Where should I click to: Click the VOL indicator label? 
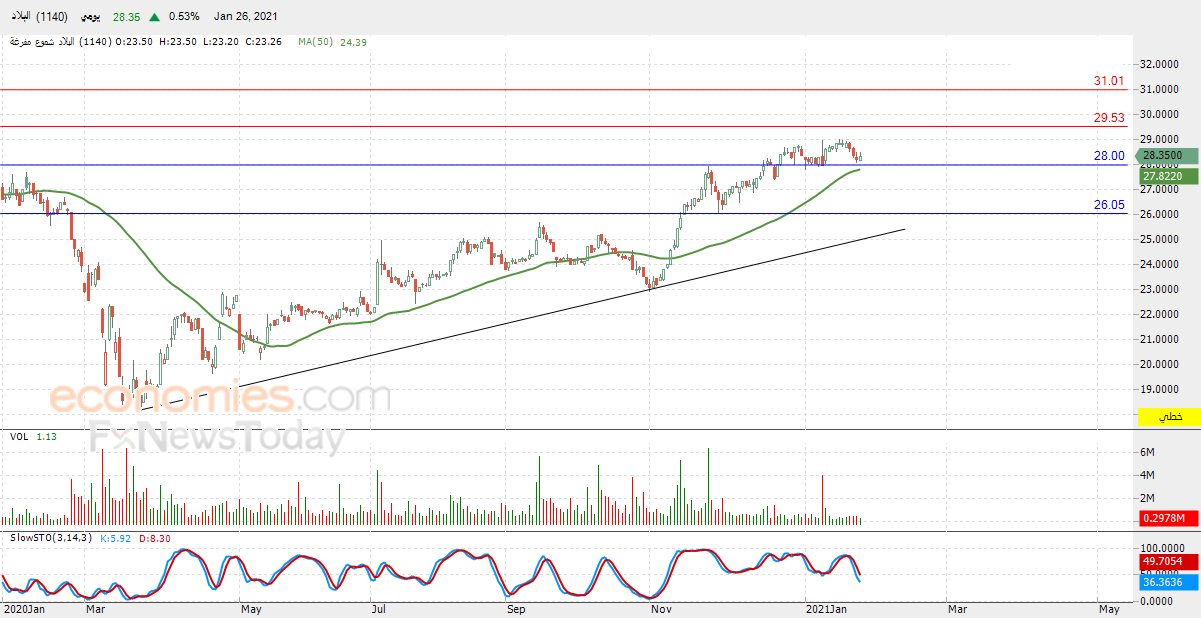point(19,436)
